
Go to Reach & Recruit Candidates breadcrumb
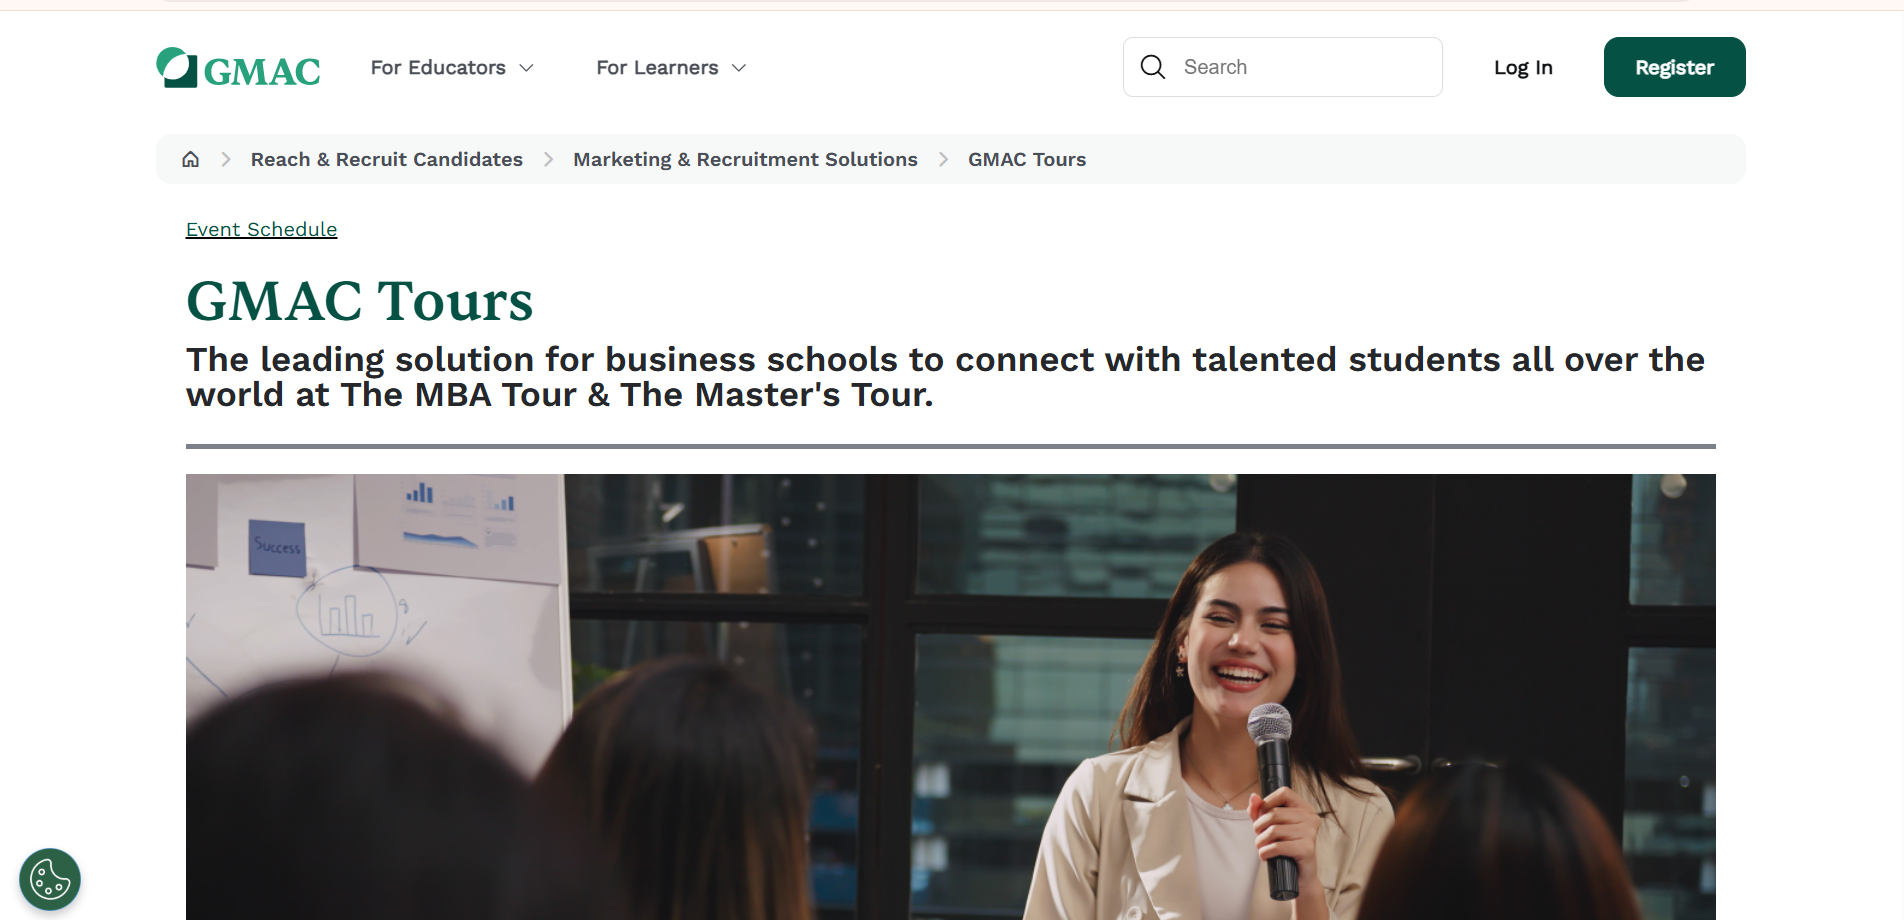click(386, 159)
